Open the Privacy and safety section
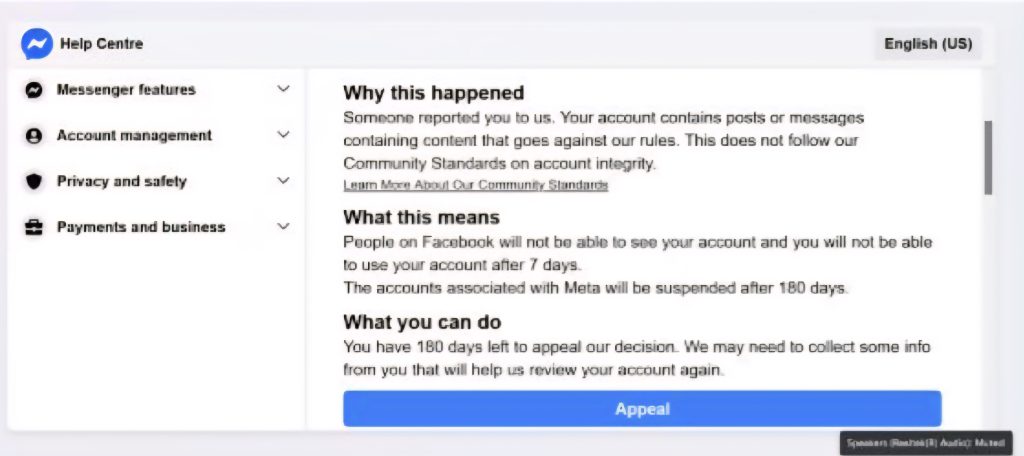The height and width of the screenshot is (456, 1024). pyautogui.click(x=121, y=182)
